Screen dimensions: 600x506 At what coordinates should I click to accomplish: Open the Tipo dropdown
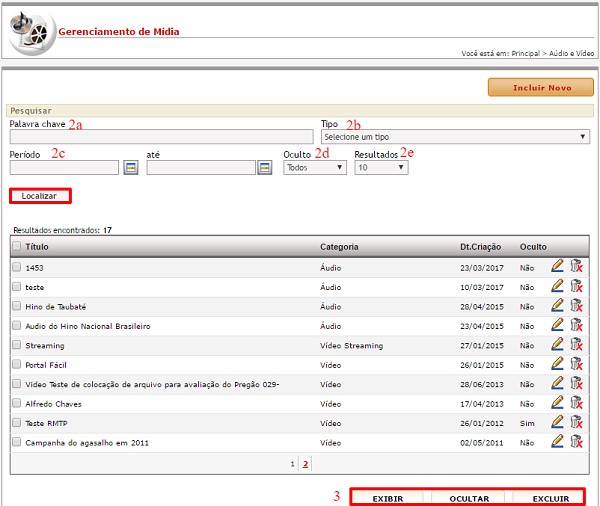click(x=455, y=137)
